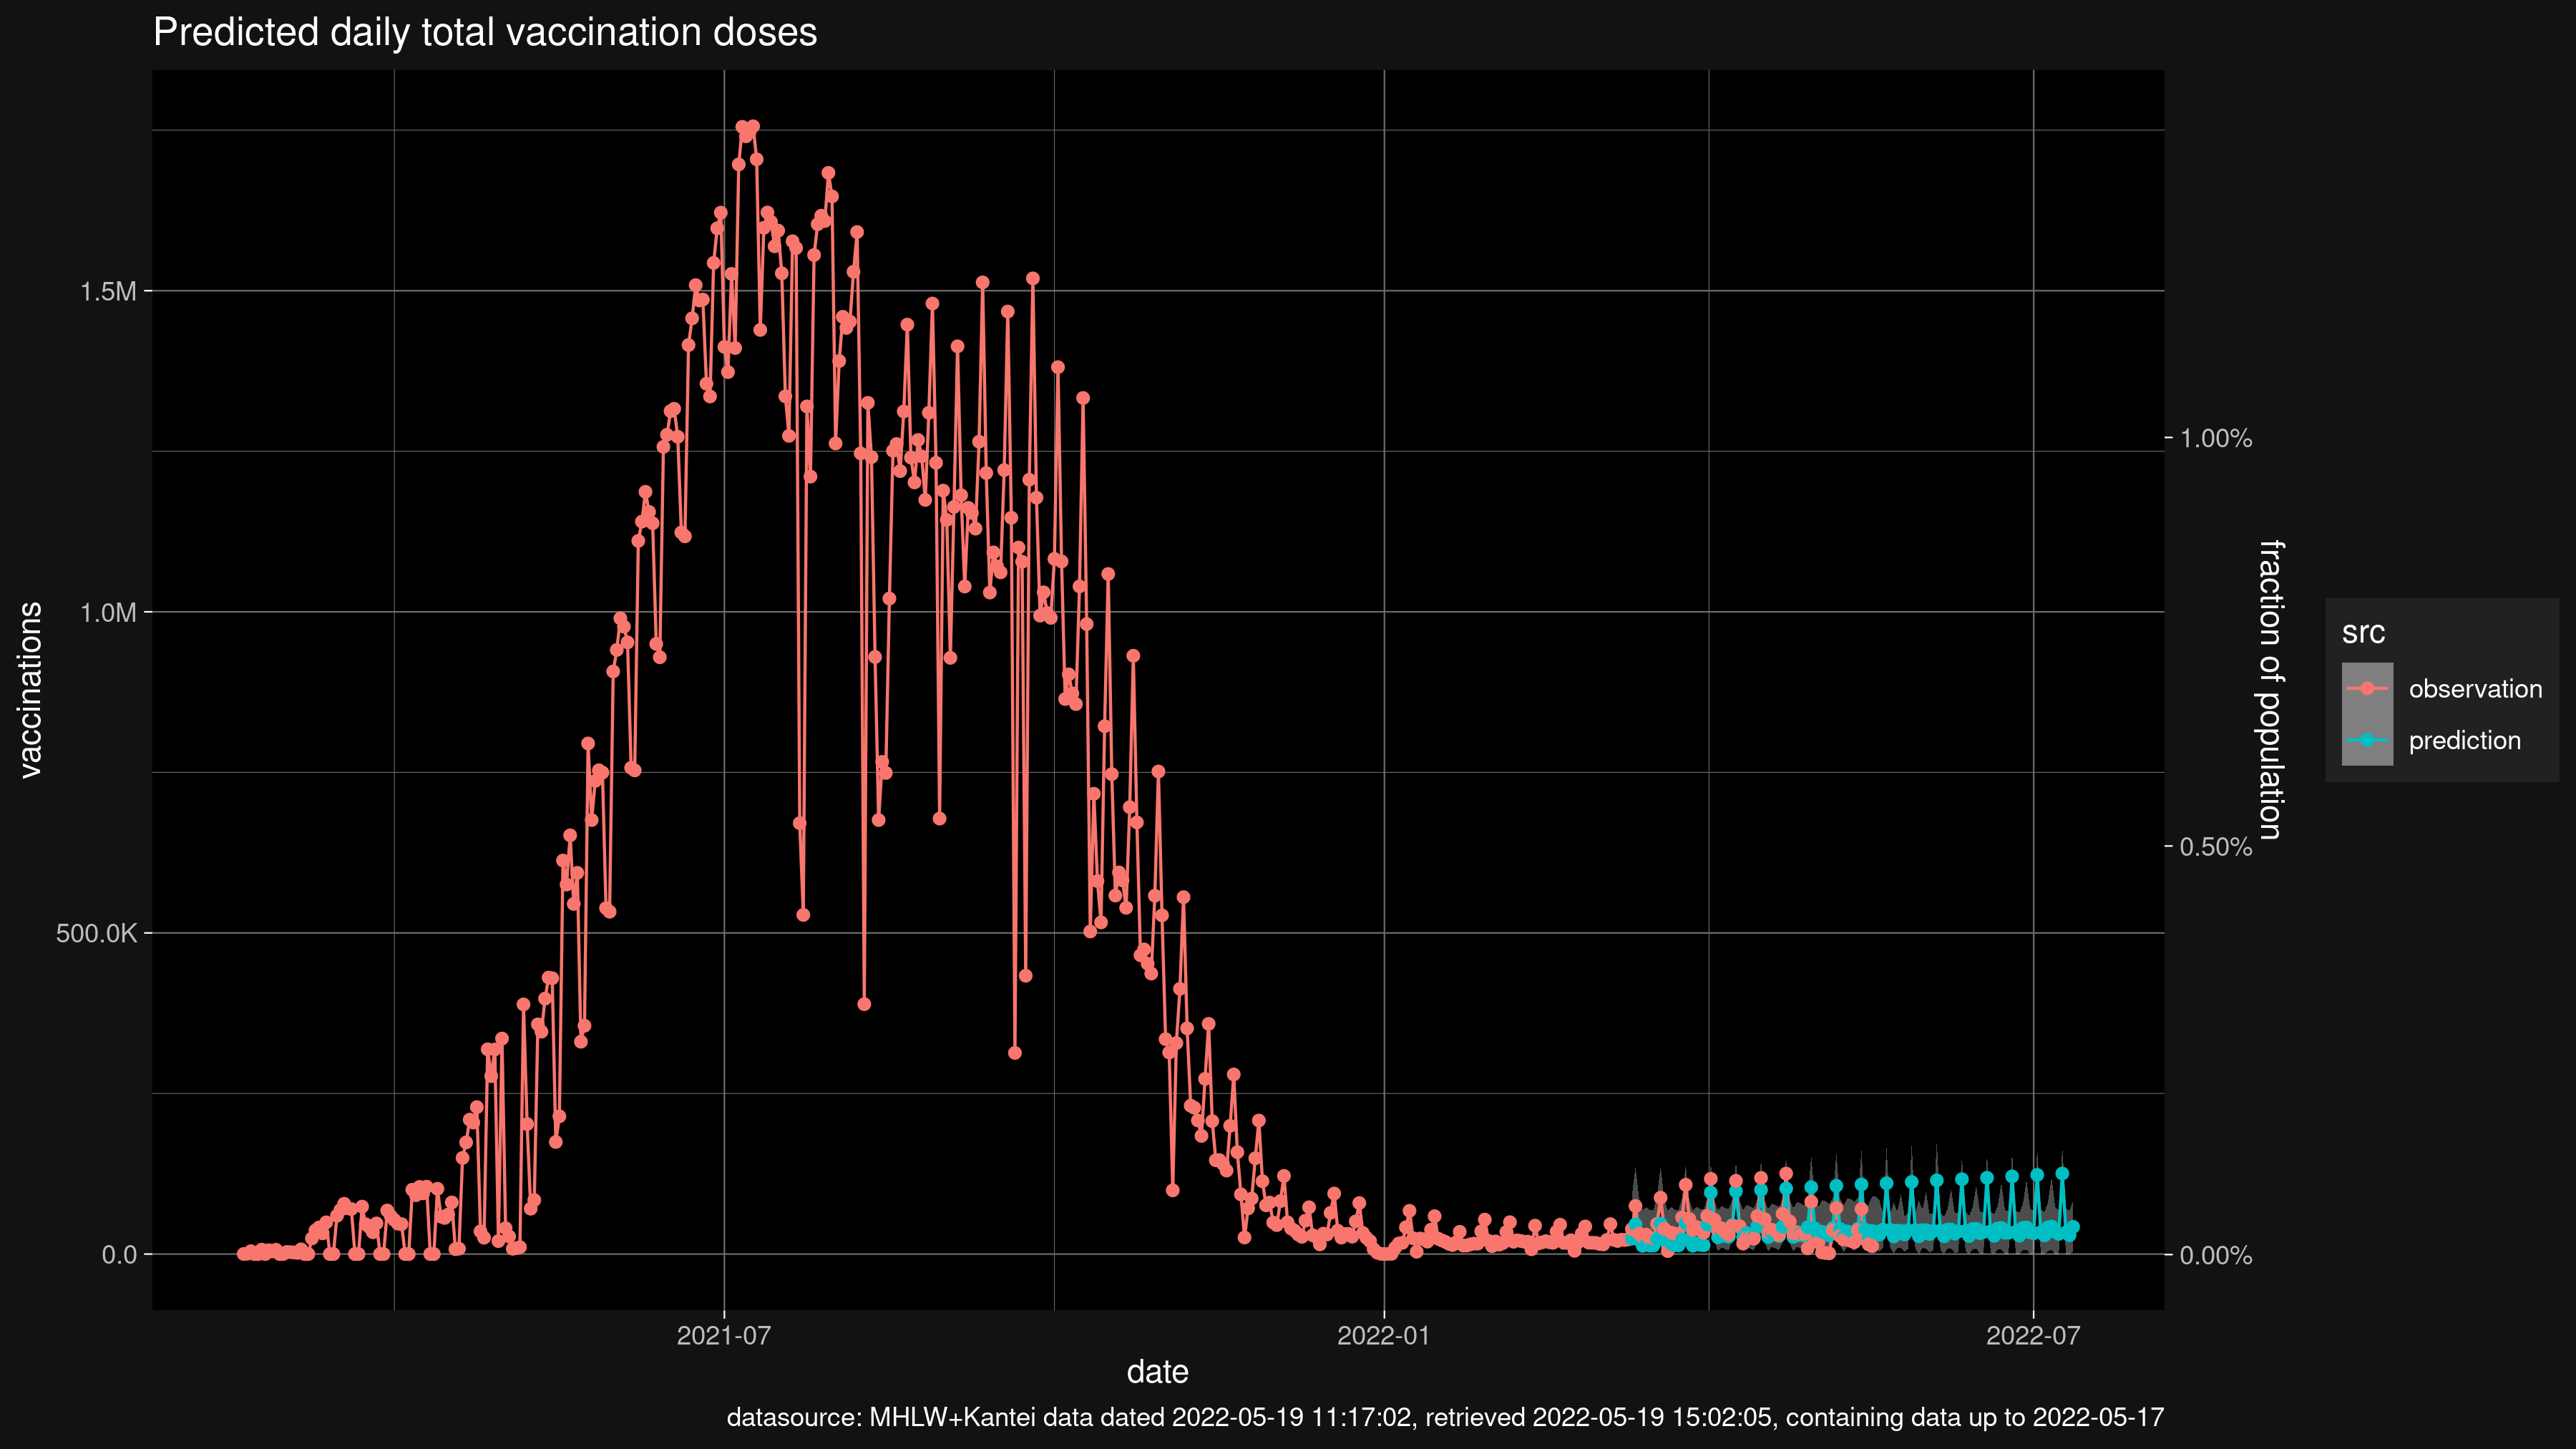
Task: Click the 1.5M y-axis tick label
Action: (x=108, y=292)
